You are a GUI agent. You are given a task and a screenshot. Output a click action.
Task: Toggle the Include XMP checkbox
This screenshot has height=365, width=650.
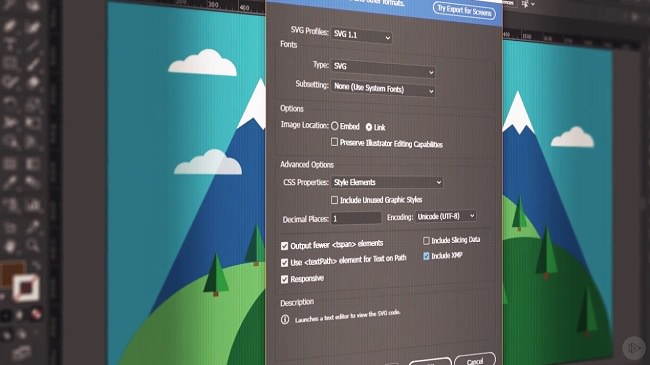426,256
